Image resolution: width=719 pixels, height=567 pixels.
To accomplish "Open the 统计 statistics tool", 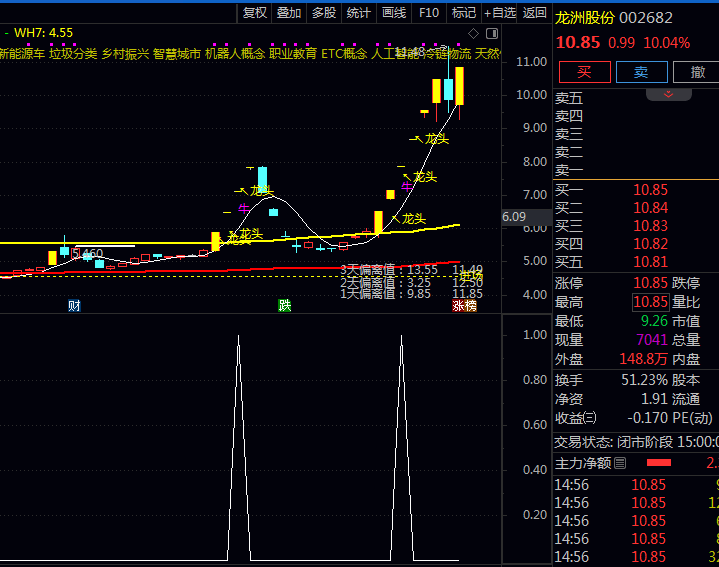I will [359, 13].
